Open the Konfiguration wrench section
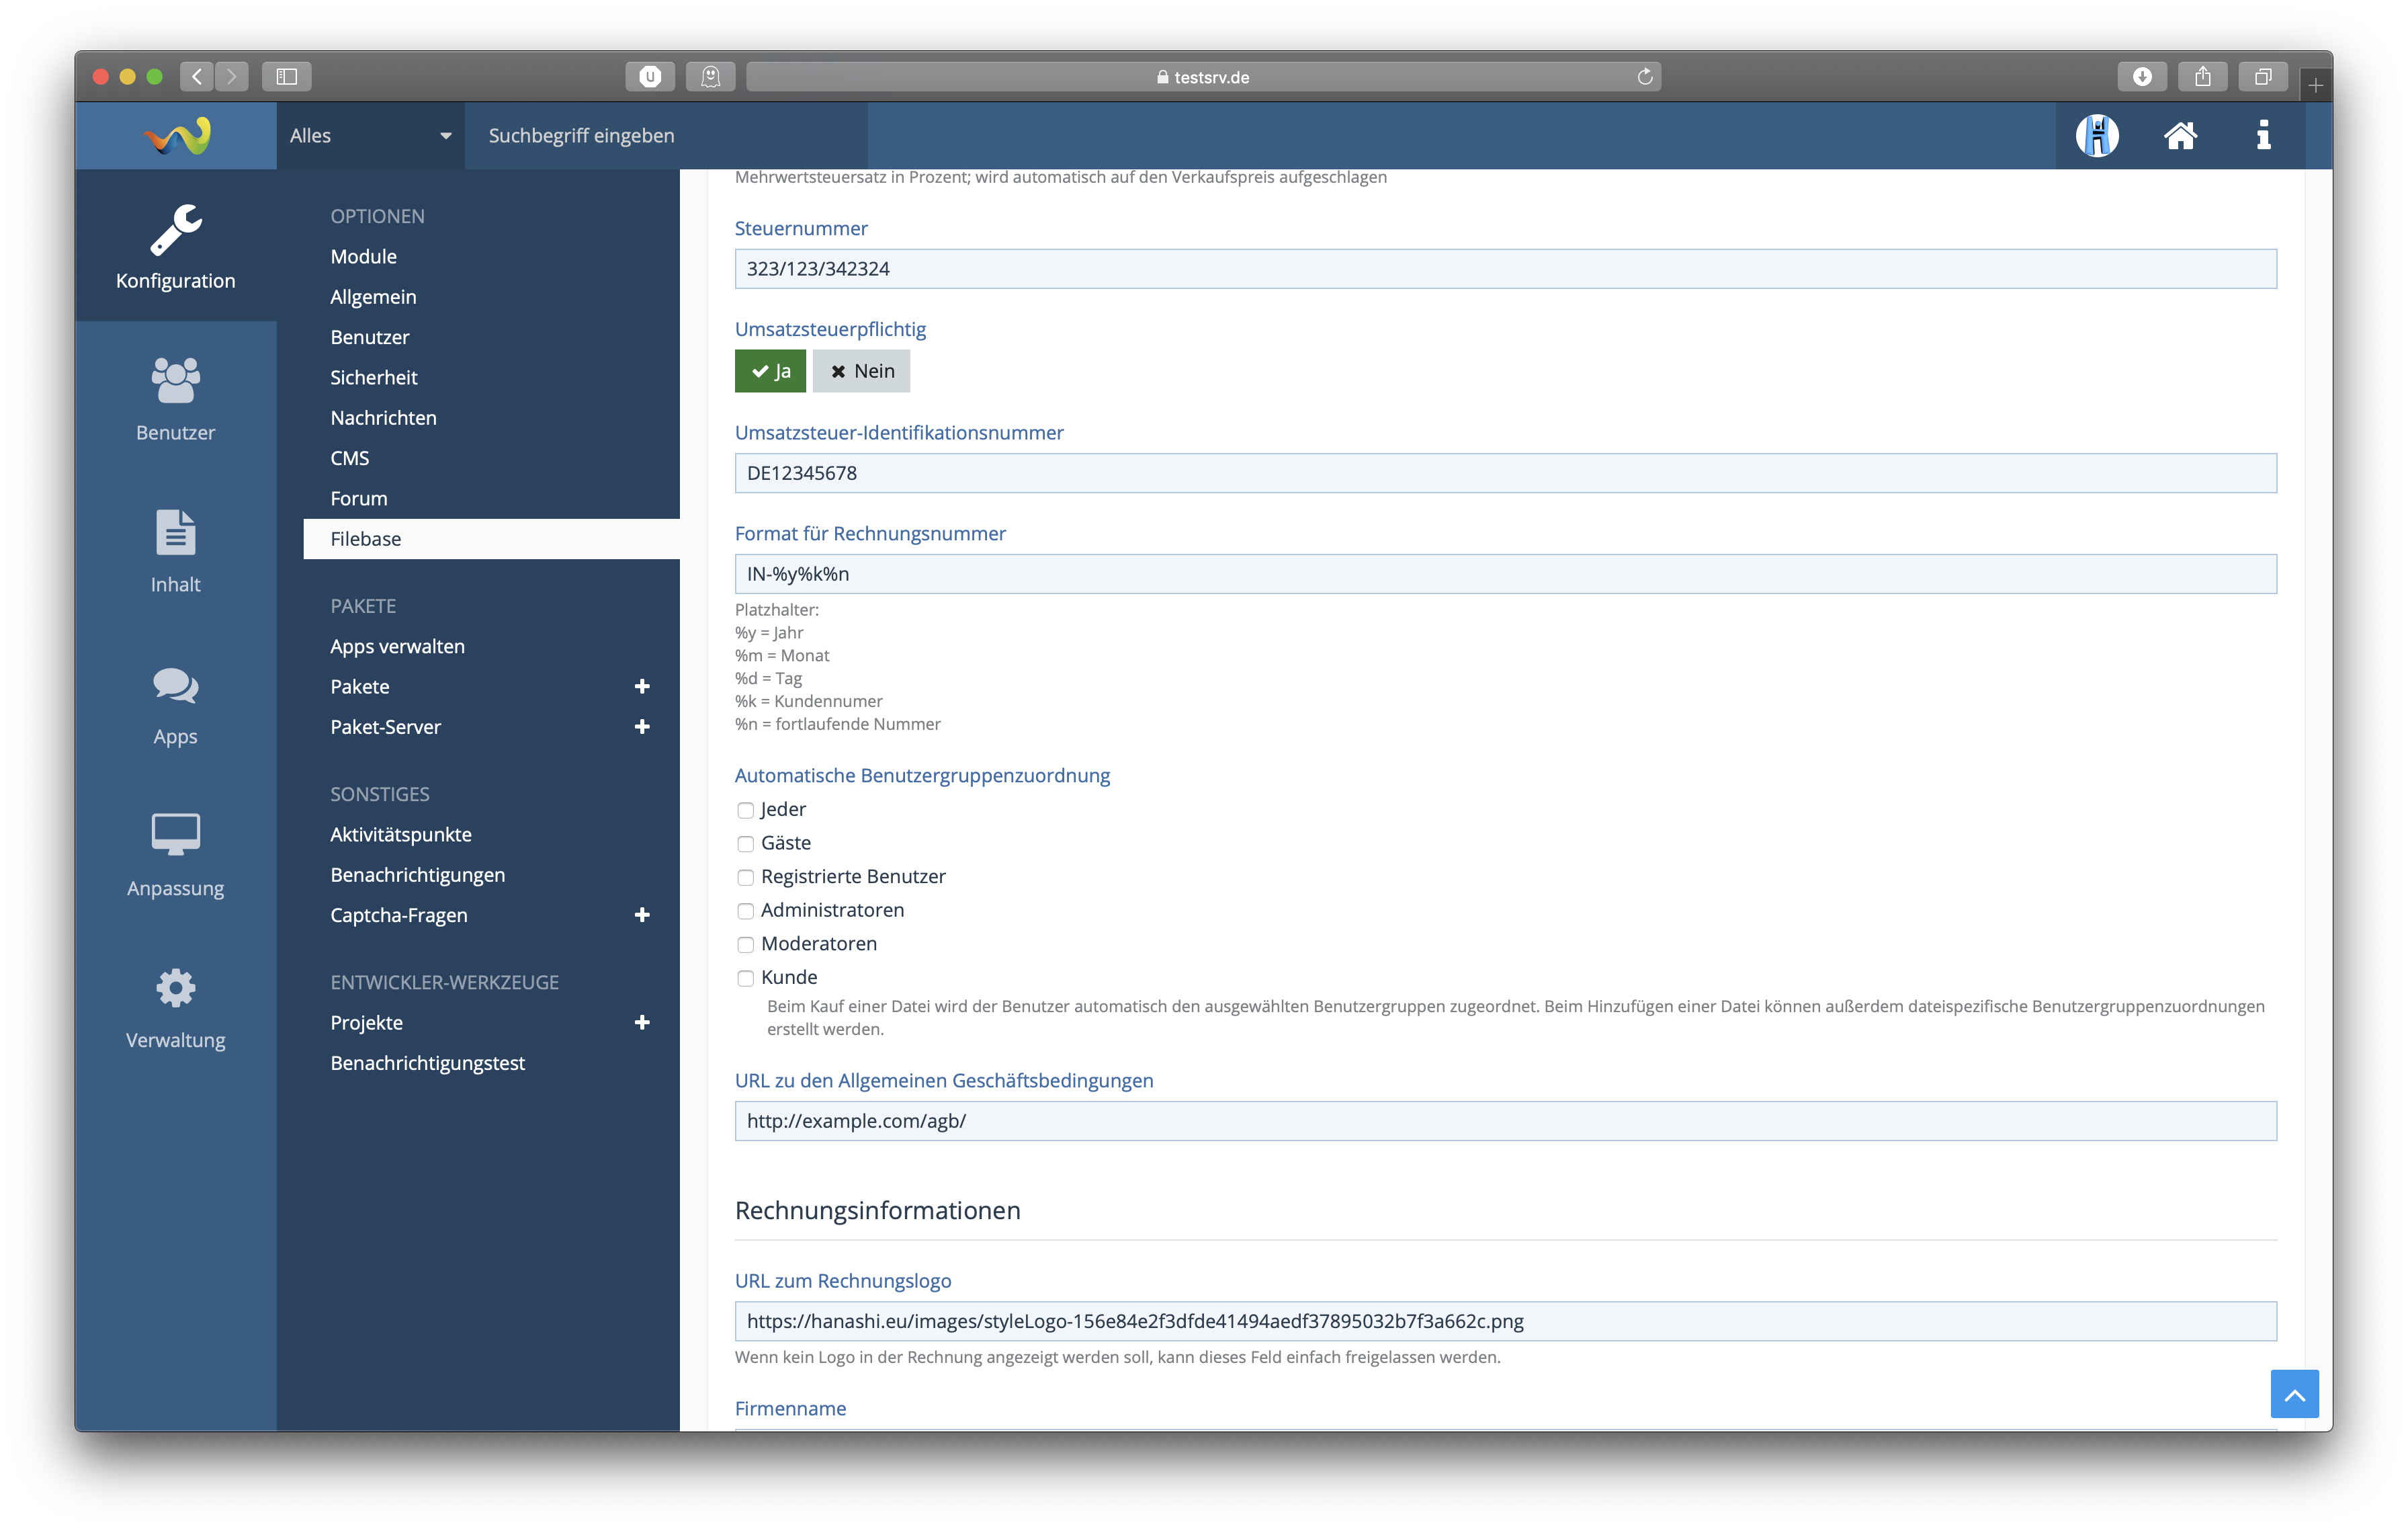2408x1531 pixels. [175, 246]
